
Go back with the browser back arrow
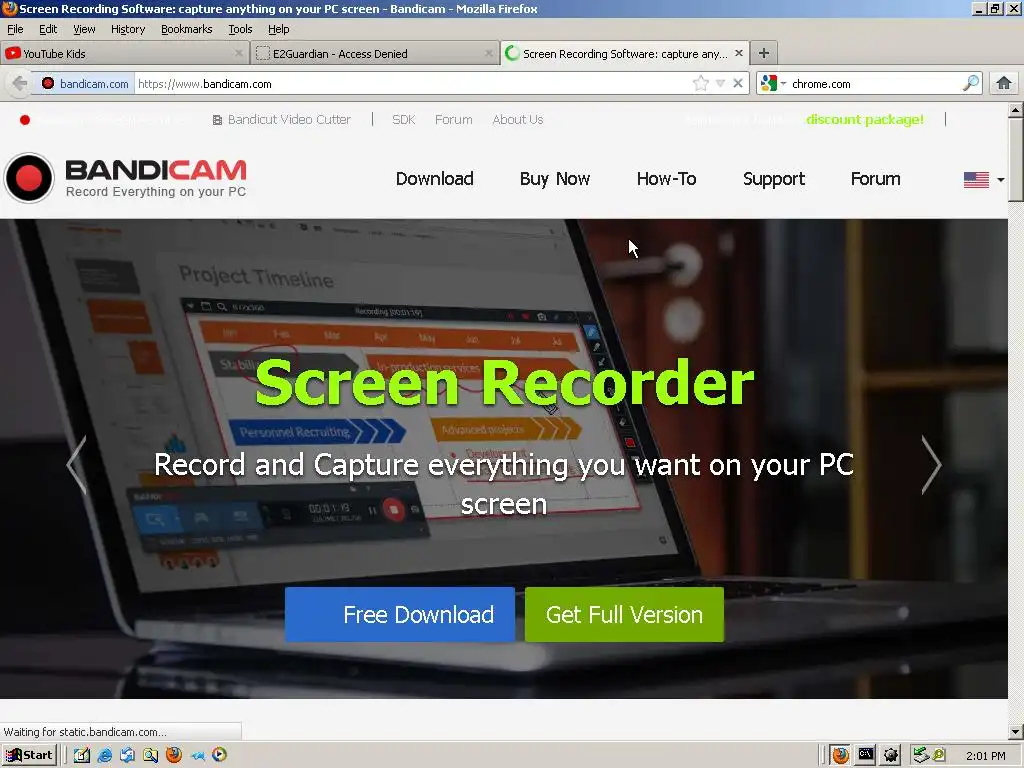[20, 84]
